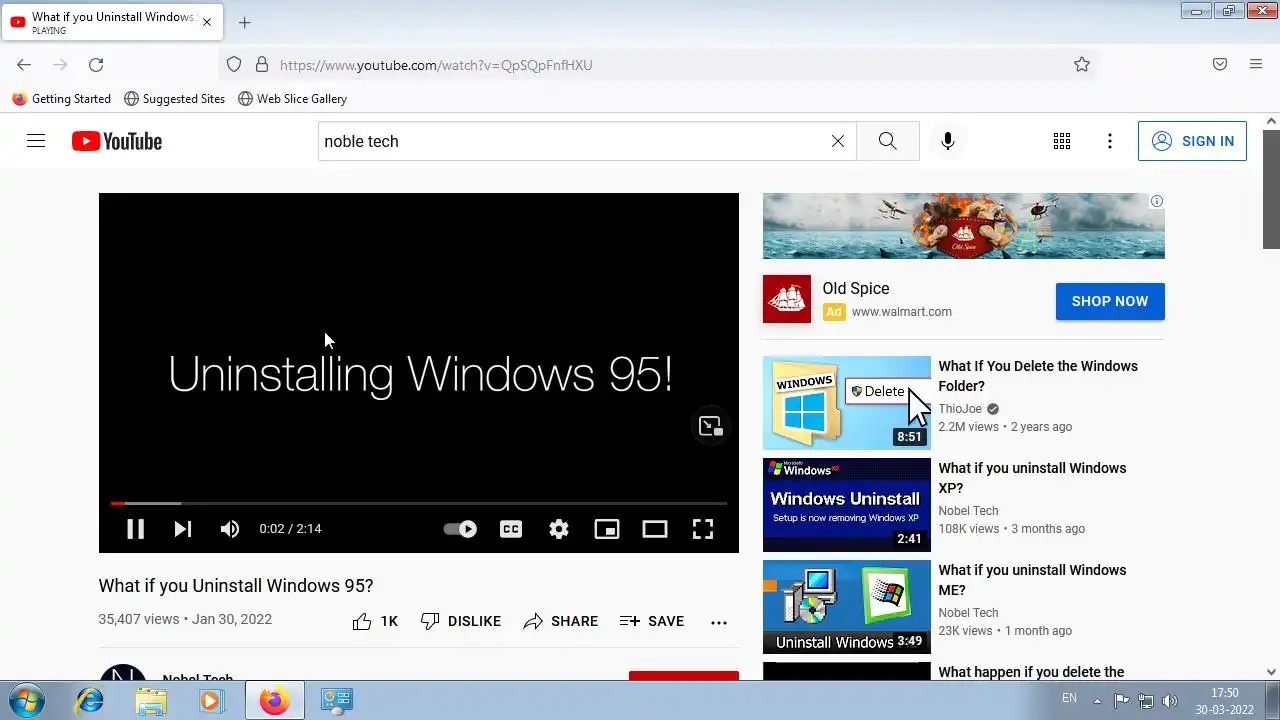Save video to playlist
This screenshot has width=1280, height=720.
pos(652,621)
